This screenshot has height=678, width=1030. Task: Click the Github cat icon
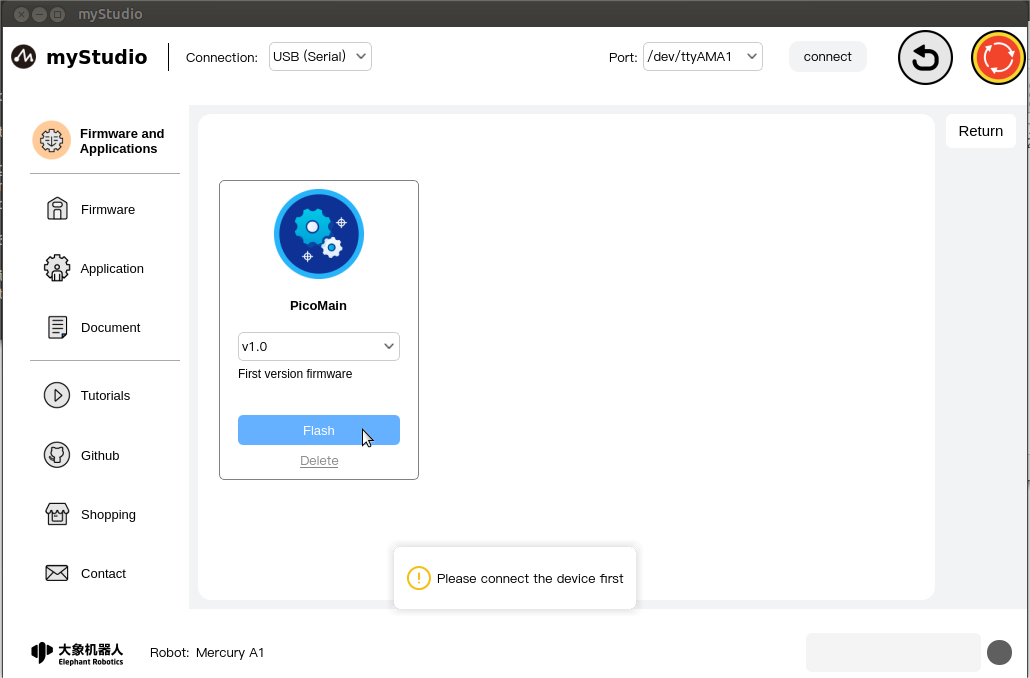(57, 455)
